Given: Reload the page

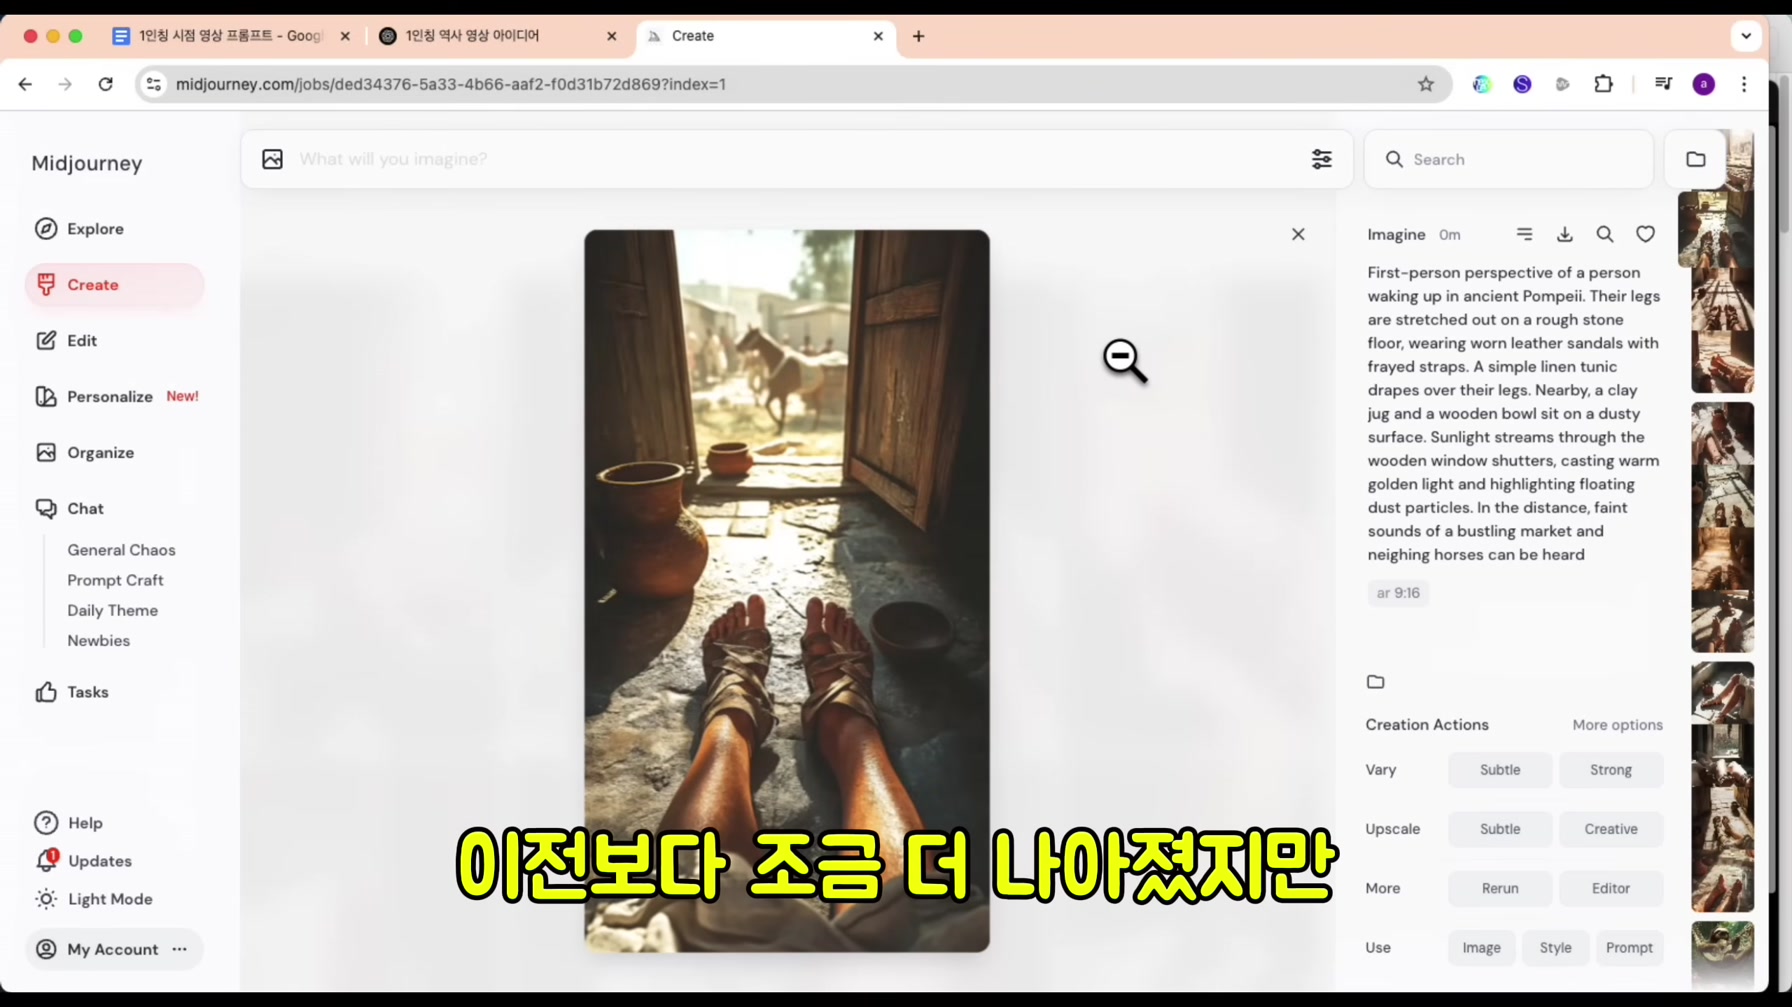Looking at the screenshot, I should click(x=105, y=84).
